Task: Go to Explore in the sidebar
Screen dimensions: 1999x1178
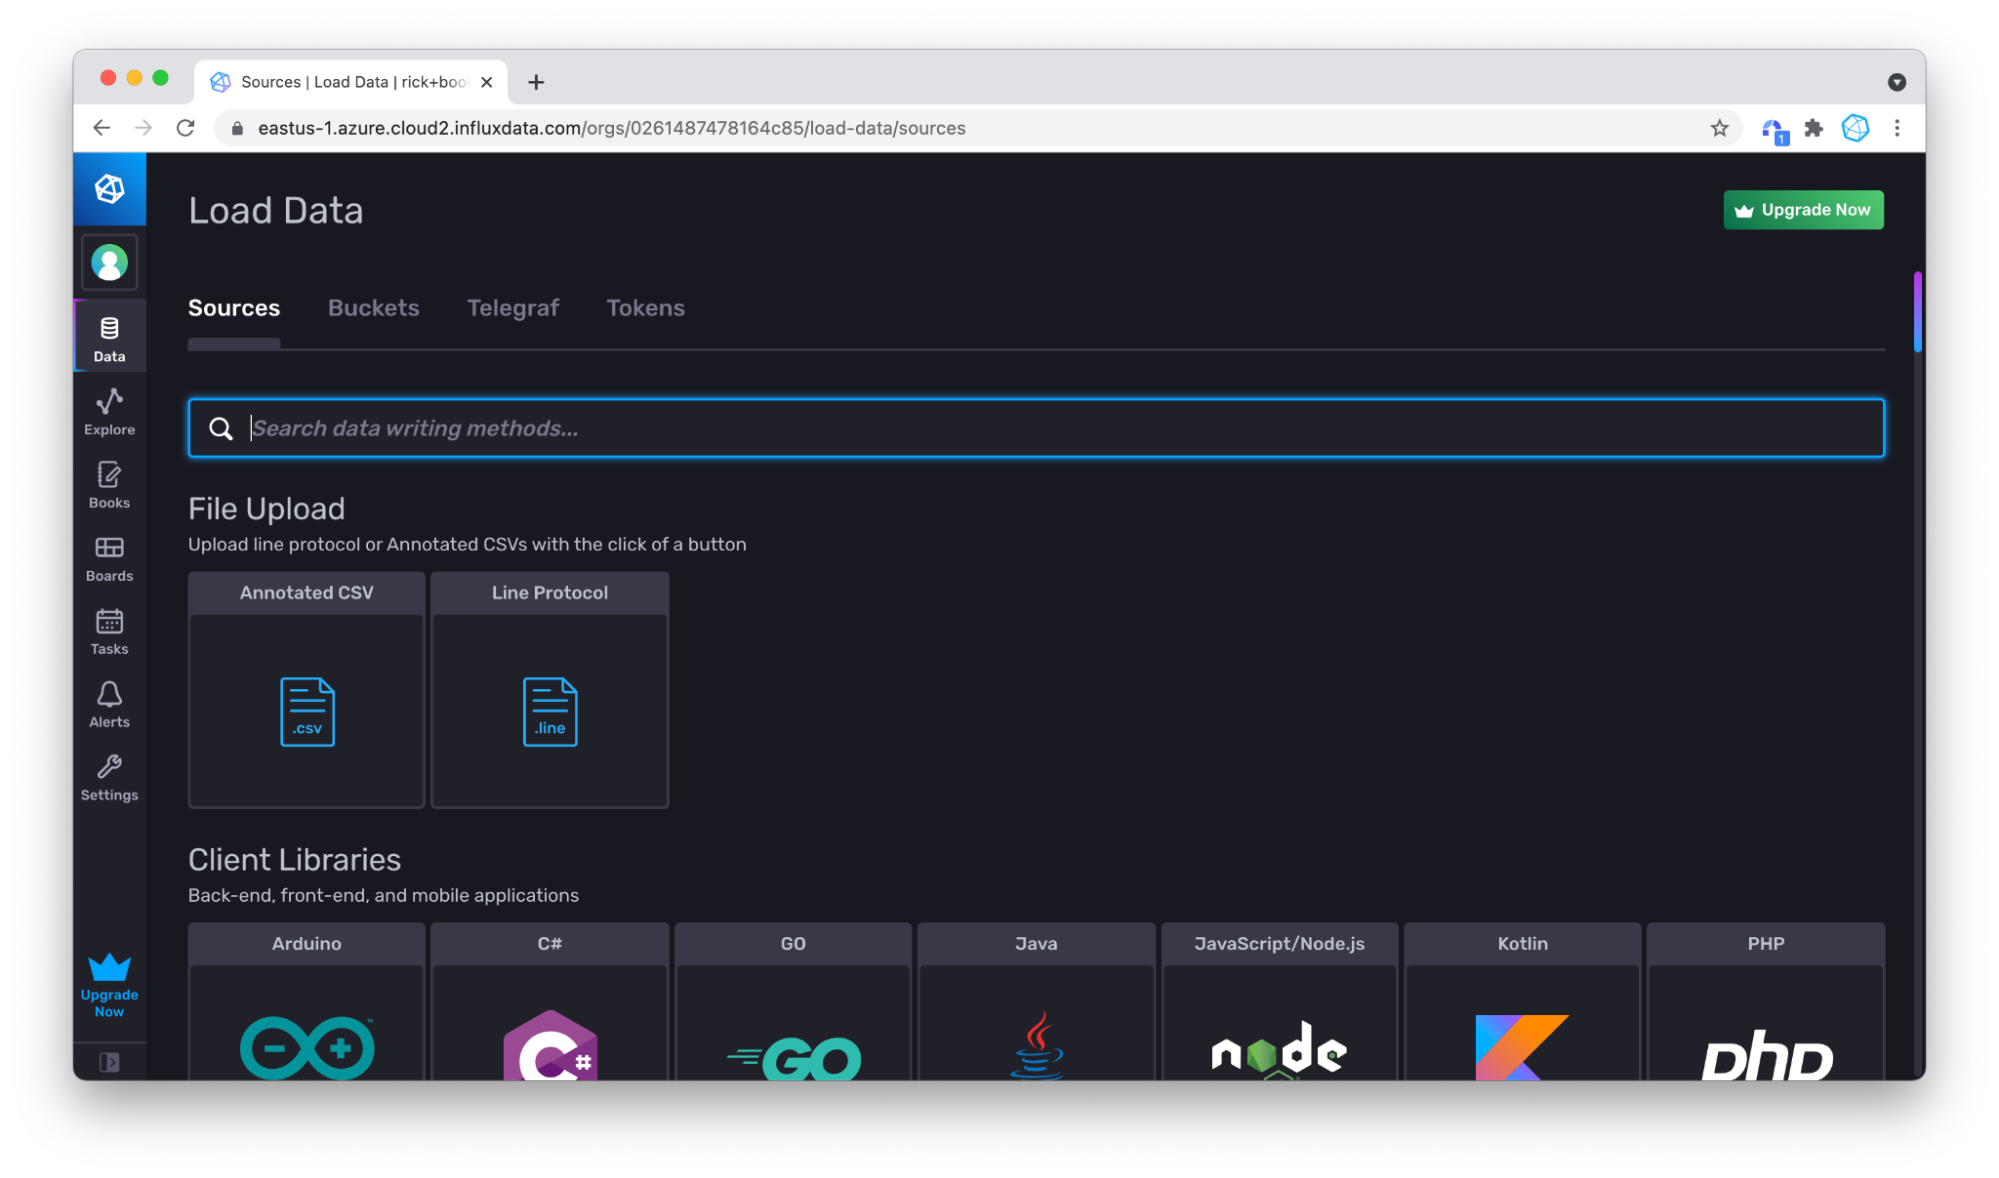Action: pyautogui.click(x=109, y=411)
